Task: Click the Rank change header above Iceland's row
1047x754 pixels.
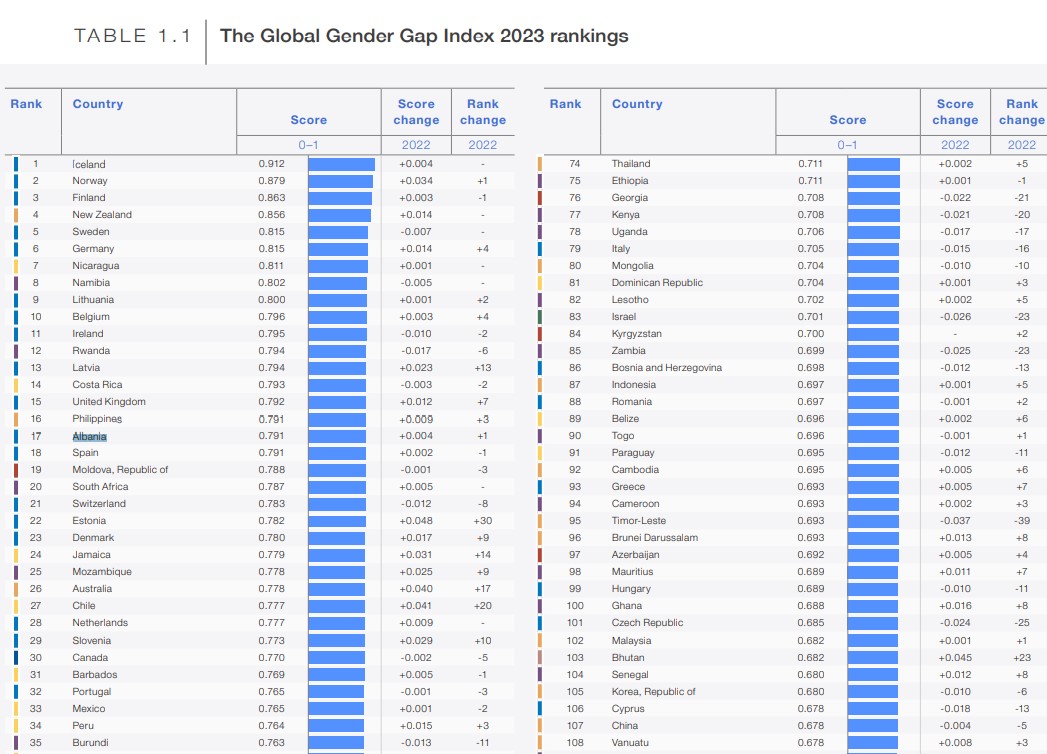Action: click(x=482, y=112)
